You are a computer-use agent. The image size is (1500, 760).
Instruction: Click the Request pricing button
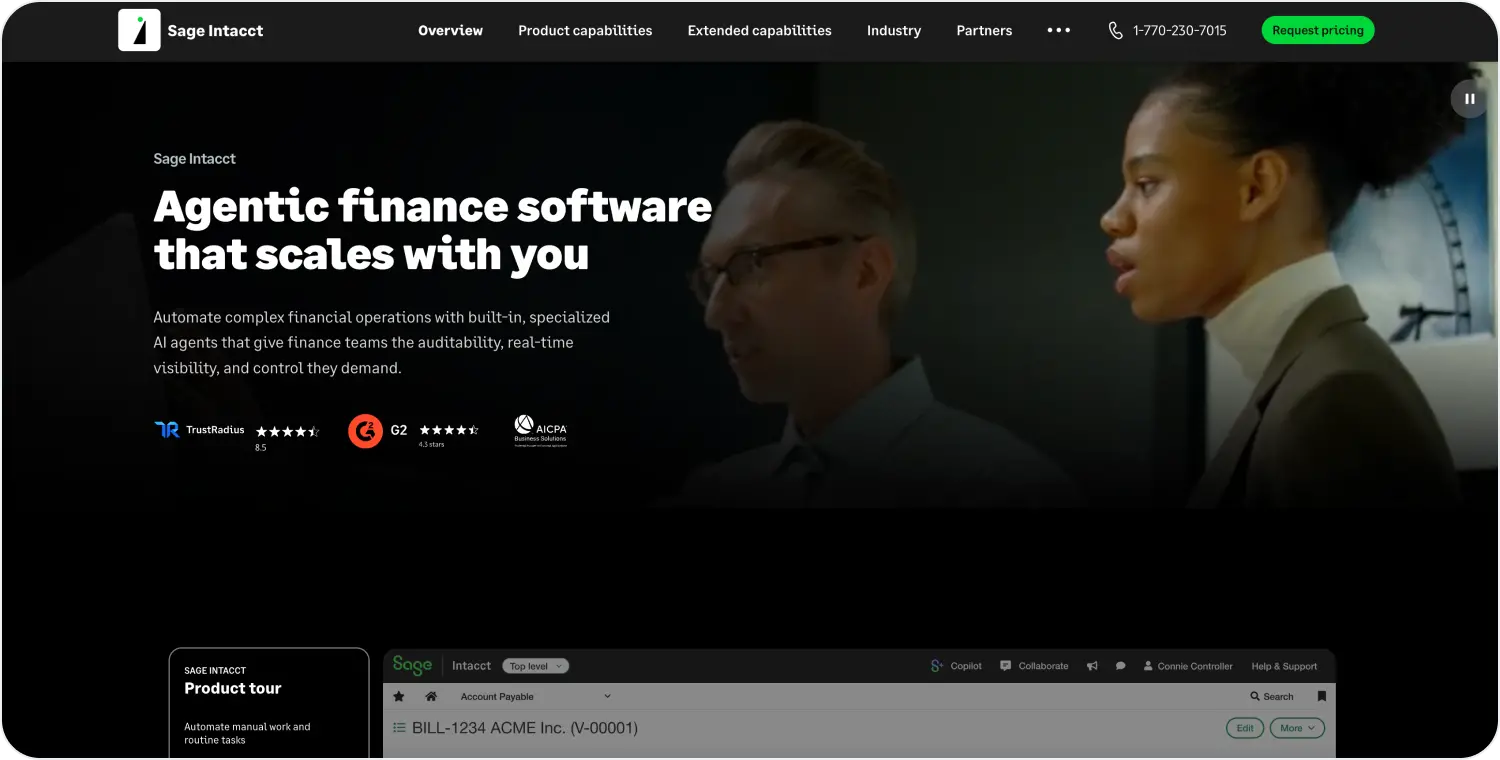tap(1318, 30)
